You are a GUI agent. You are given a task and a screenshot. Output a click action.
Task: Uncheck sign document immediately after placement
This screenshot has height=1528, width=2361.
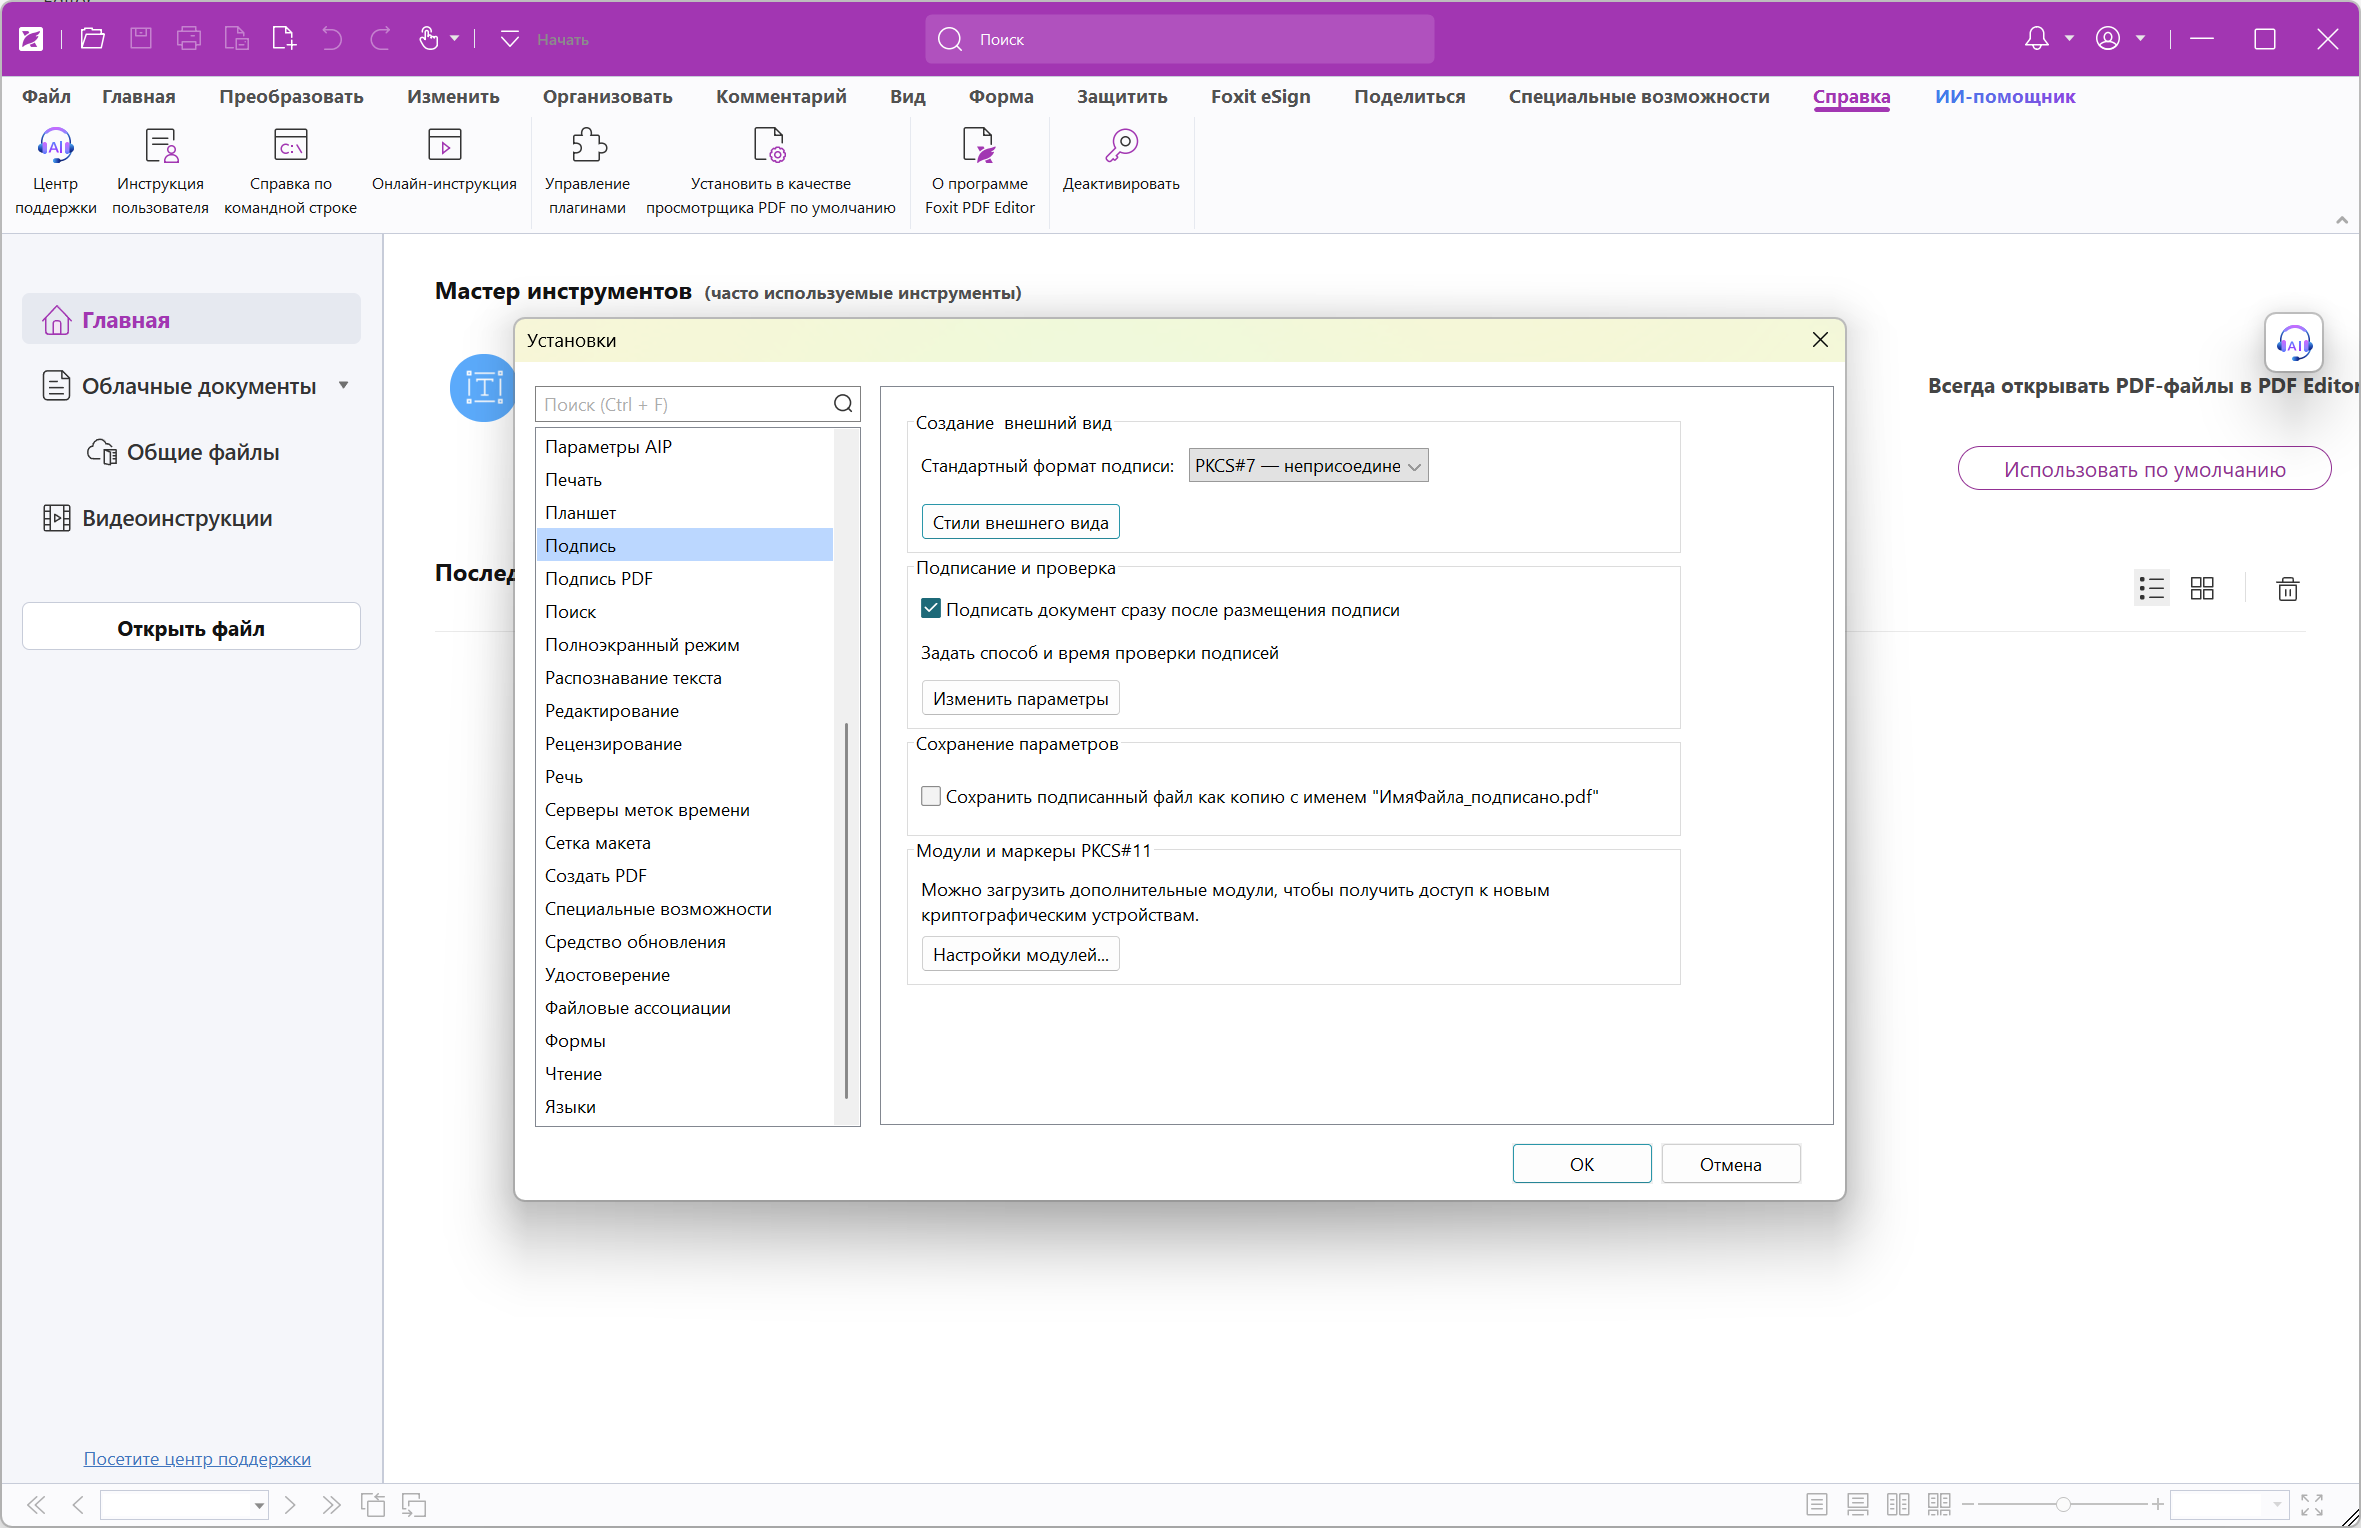[931, 609]
